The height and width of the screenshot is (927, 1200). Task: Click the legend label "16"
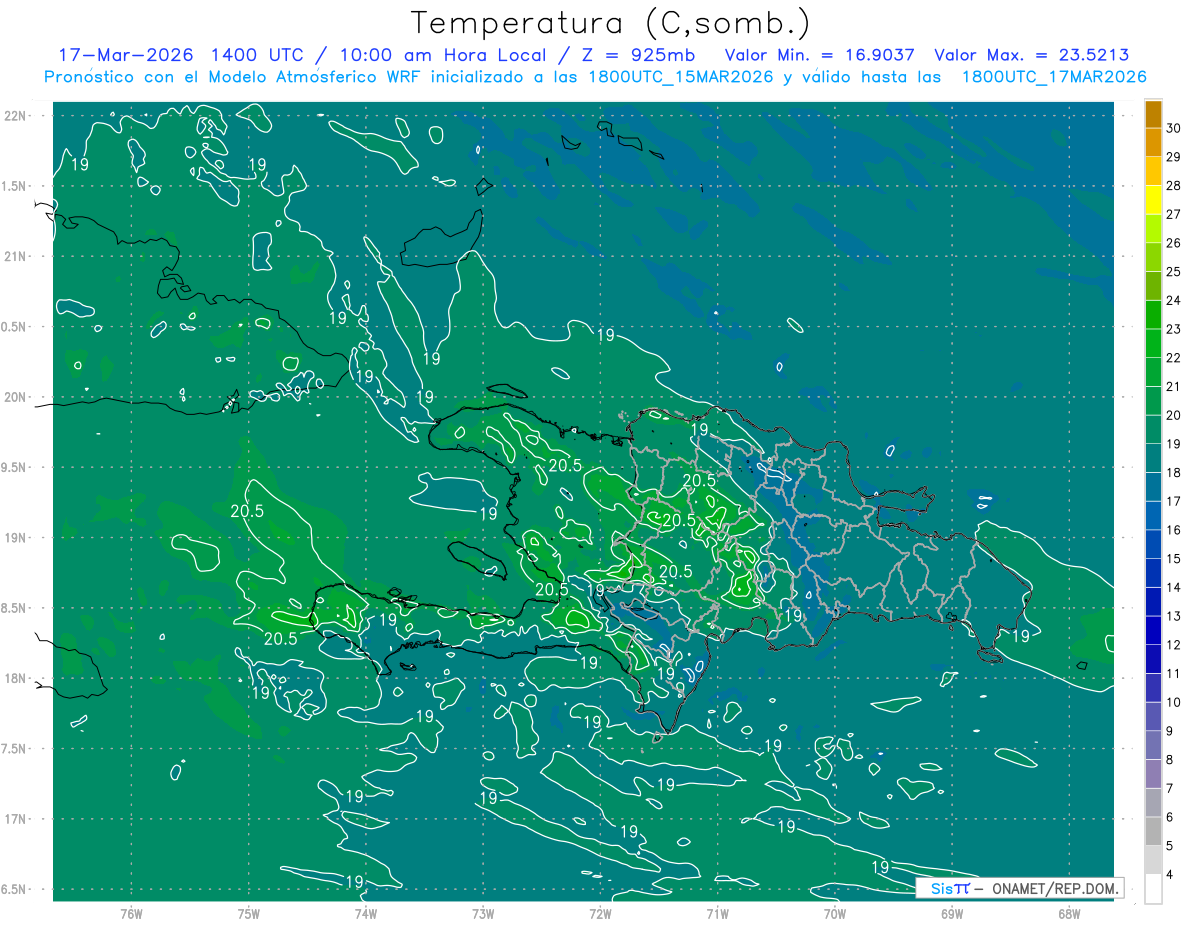coord(1173,530)
